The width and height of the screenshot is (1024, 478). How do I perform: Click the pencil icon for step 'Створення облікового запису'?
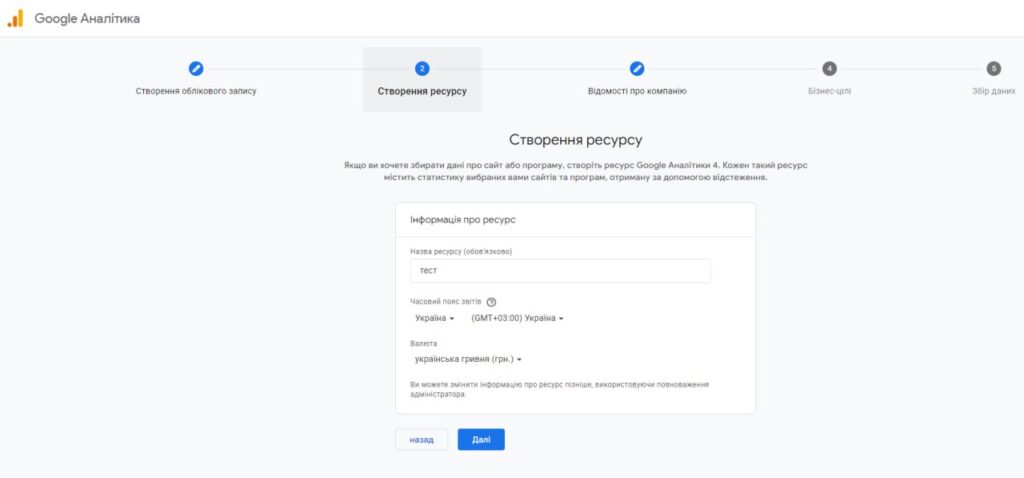[x=196, y=68]
